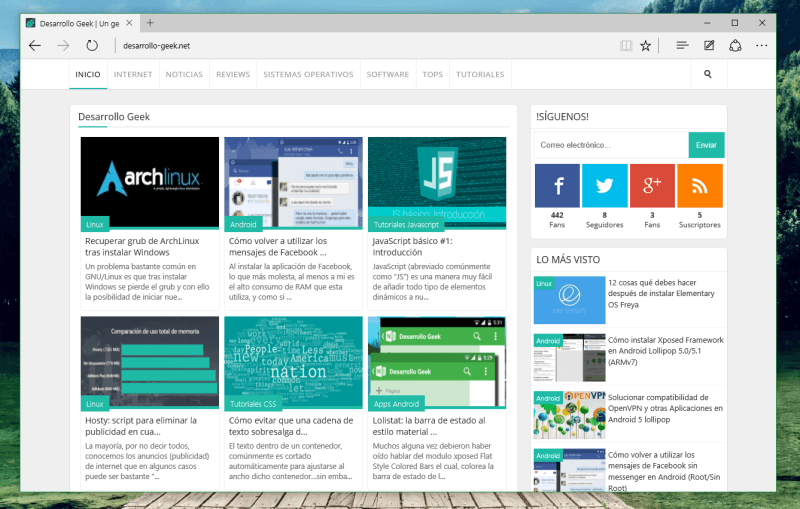The width and height of the screenshot is (800, 509).
Task: Add page to favorites star icon
Action: [x=645, y=46]
